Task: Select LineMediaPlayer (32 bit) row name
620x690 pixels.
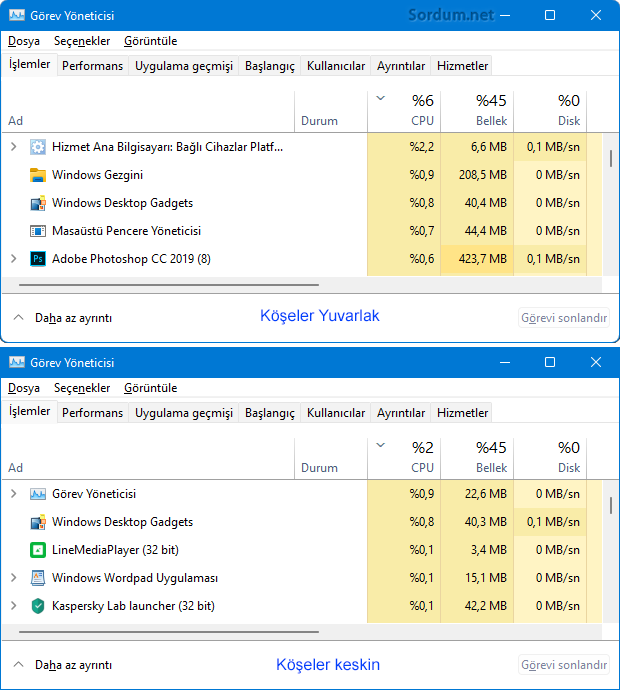Action: click(x=115, y=550)
